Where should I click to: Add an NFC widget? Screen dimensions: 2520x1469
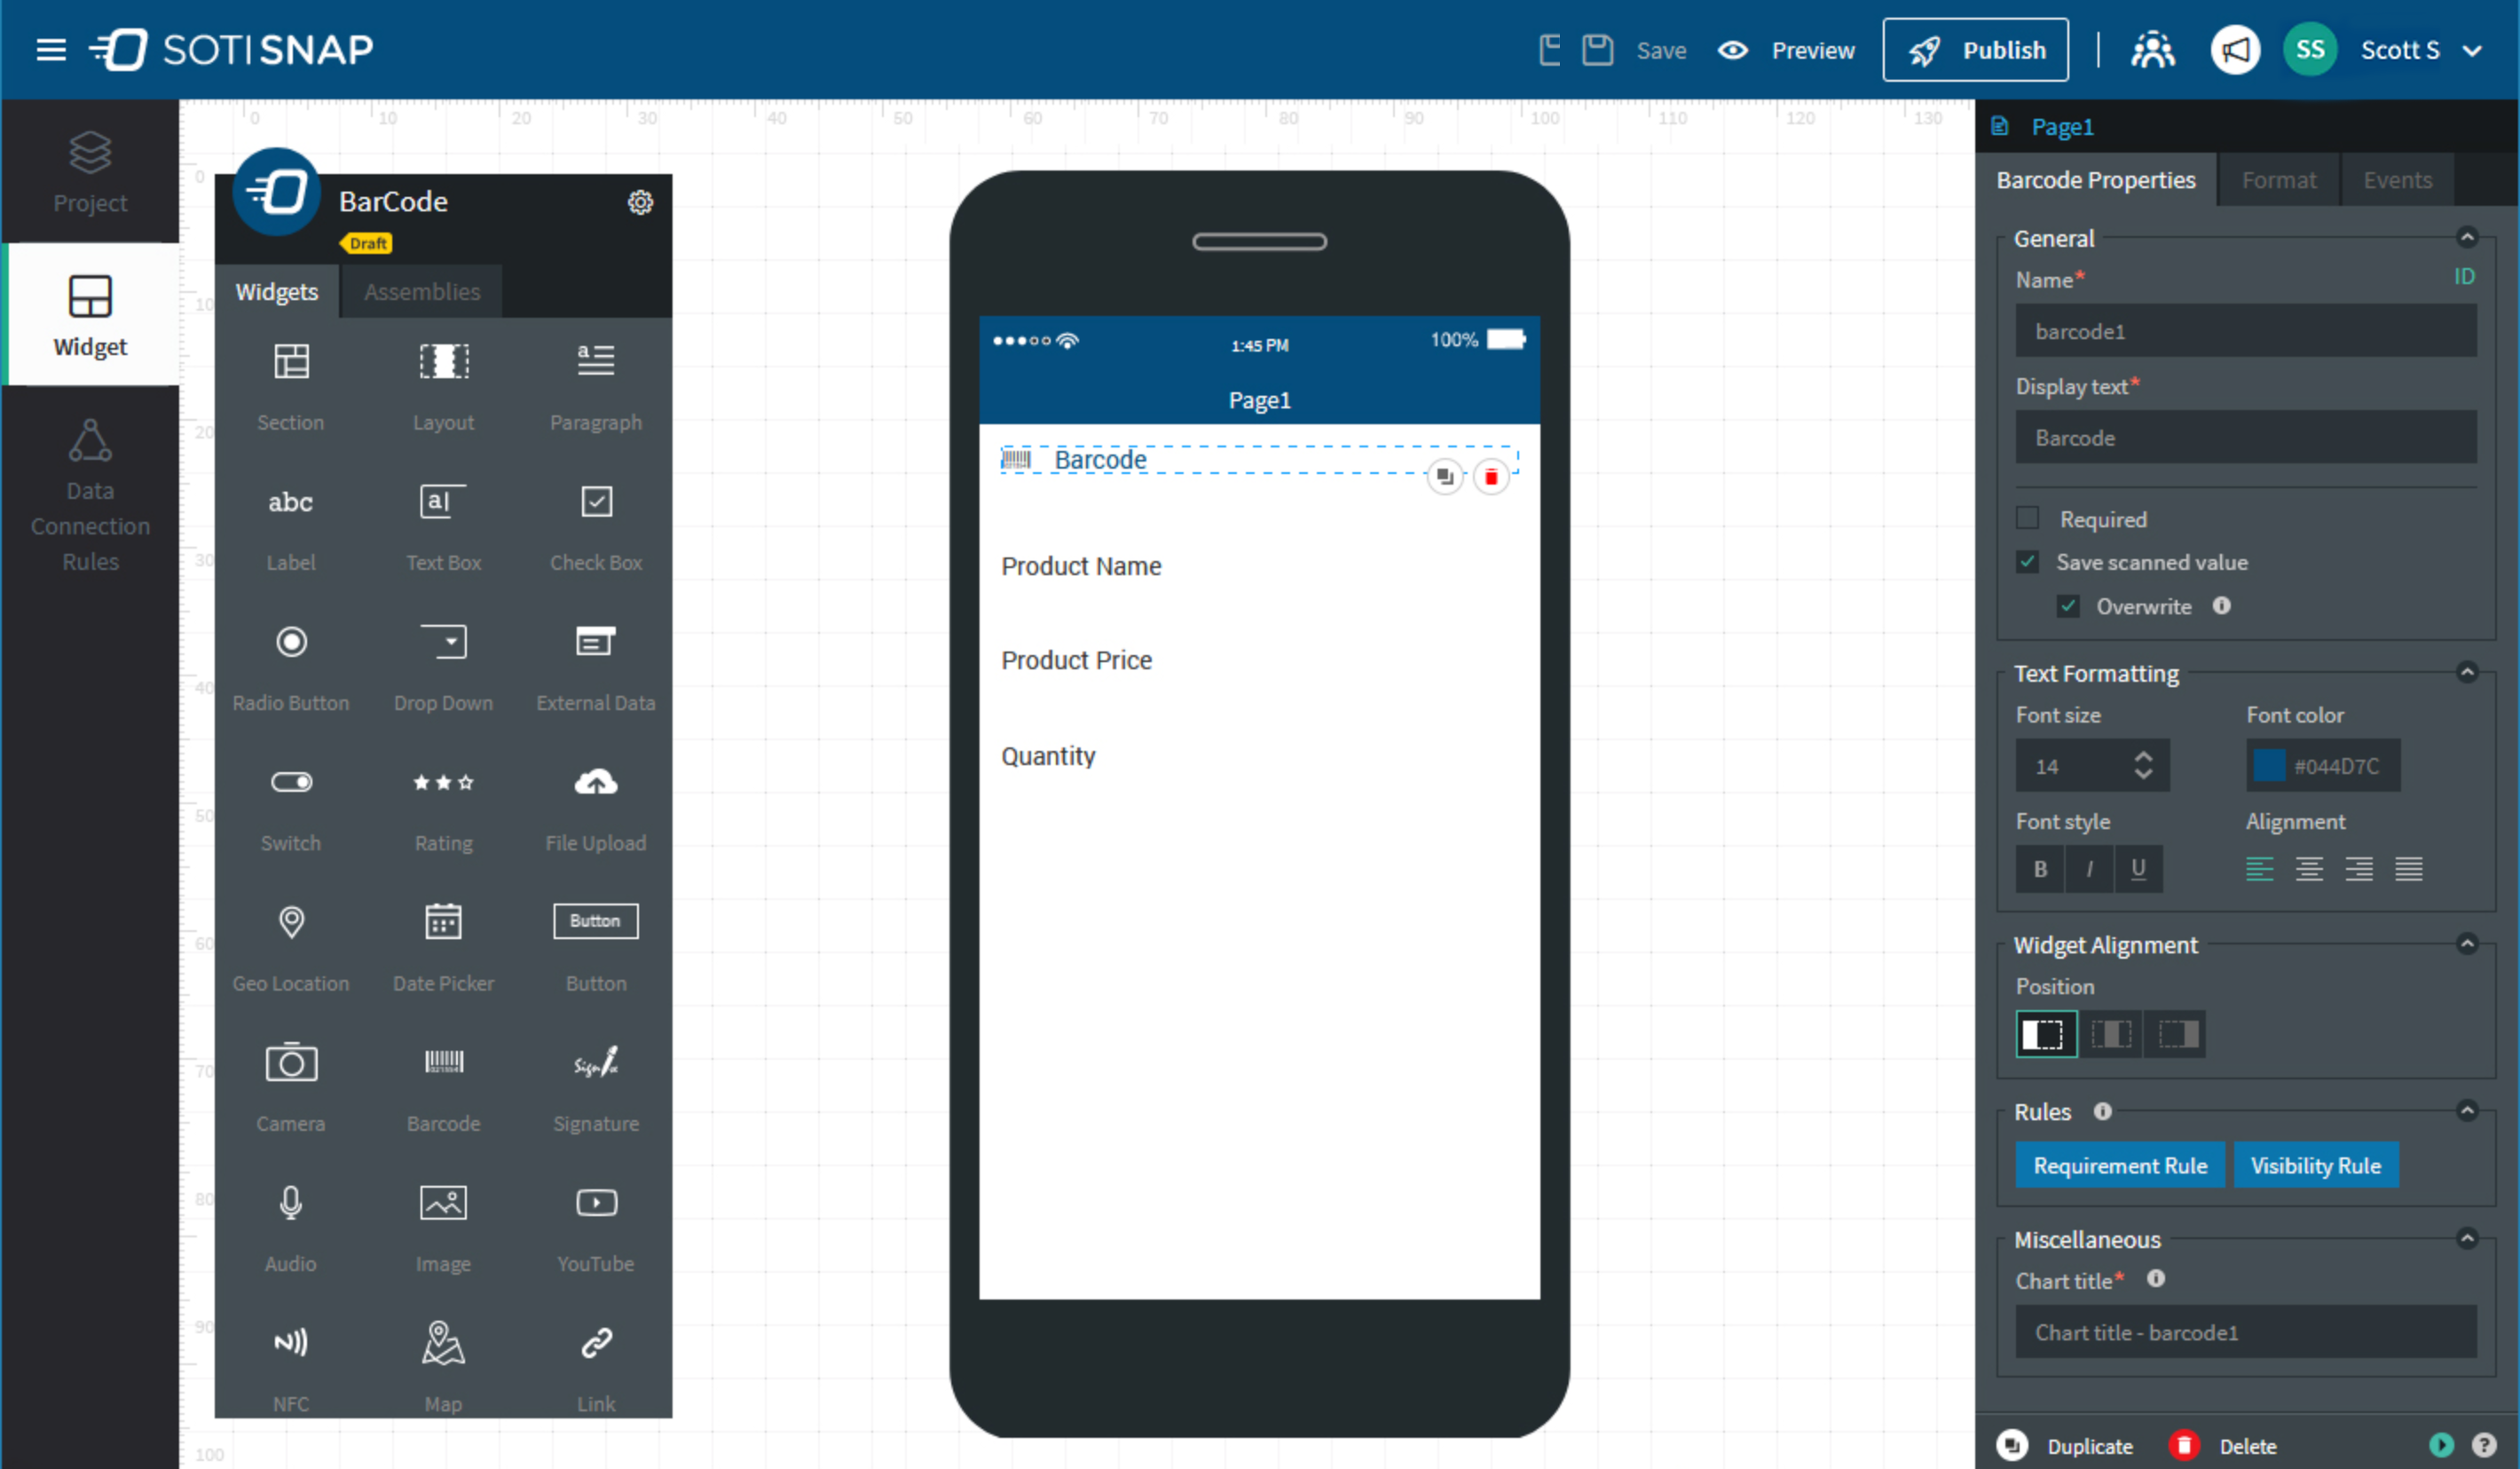coord(291,1367)
